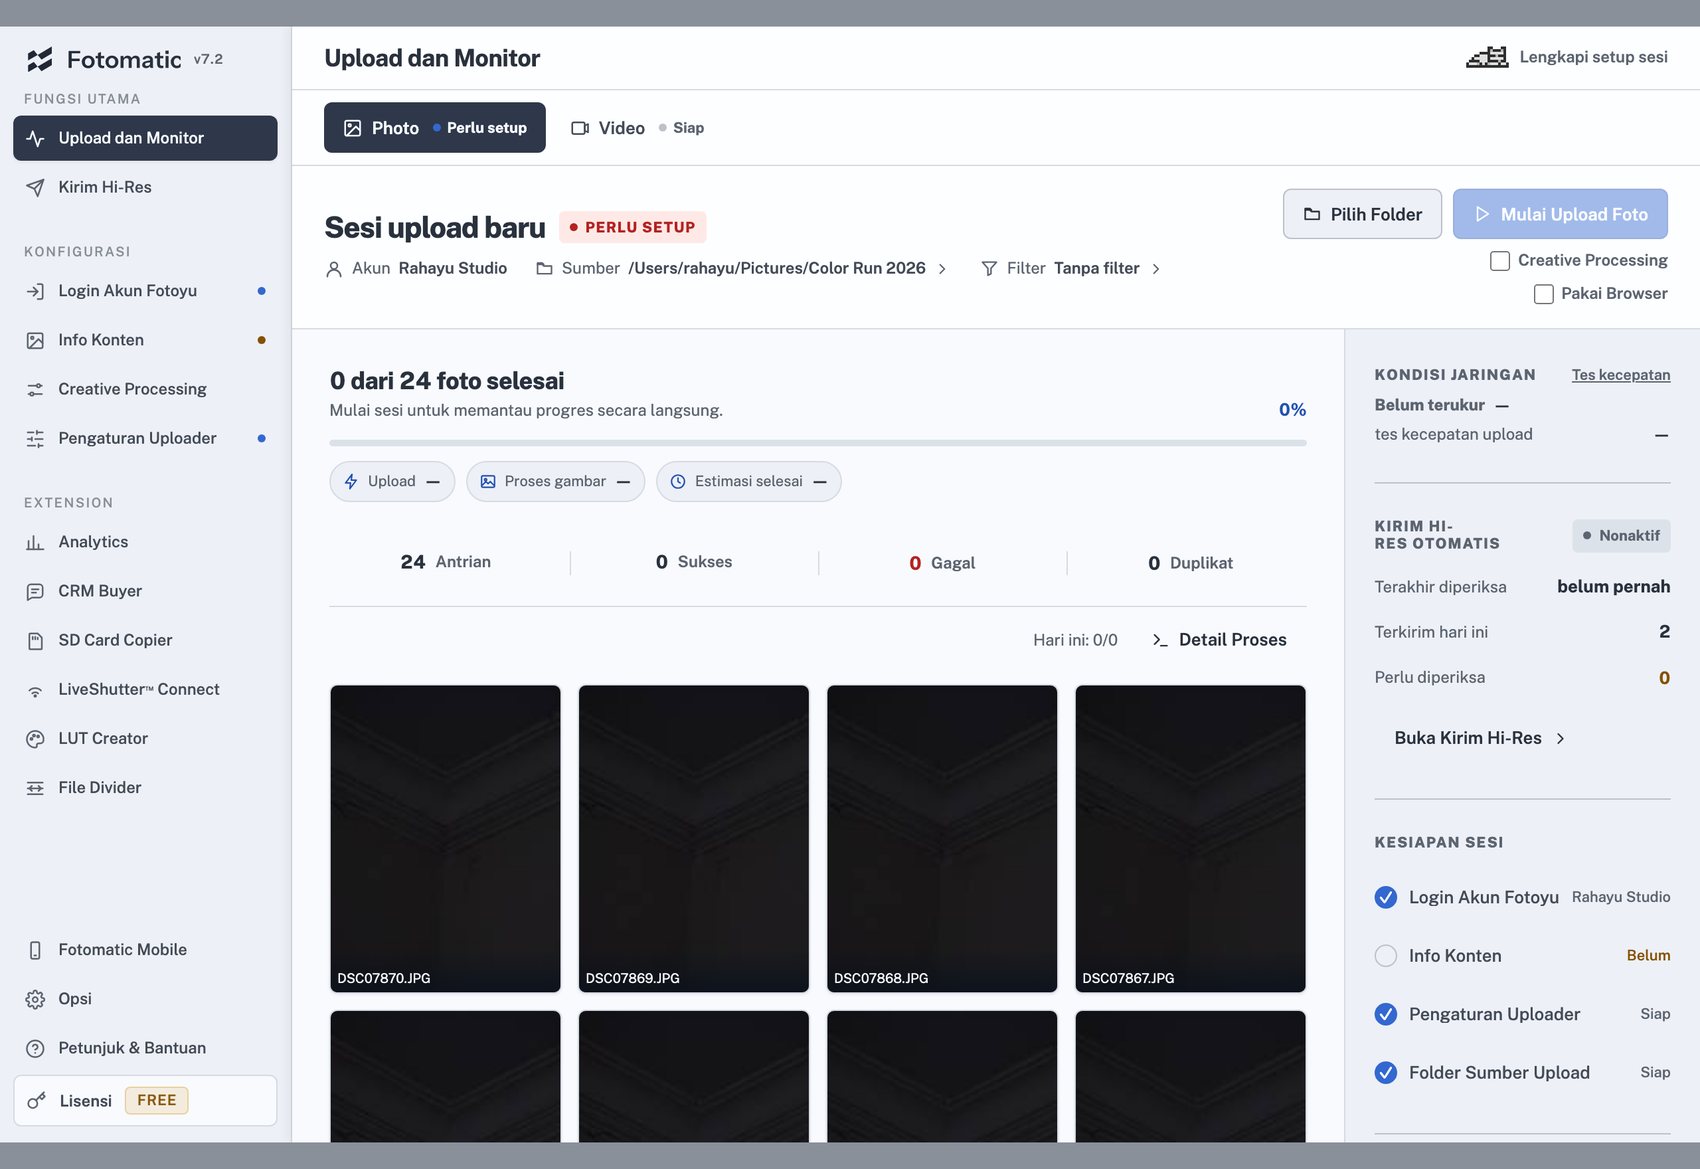1700x1169 pixels.
Task: Click the LiveShutter Connect wifi icon
Action: tap(35, 690)
